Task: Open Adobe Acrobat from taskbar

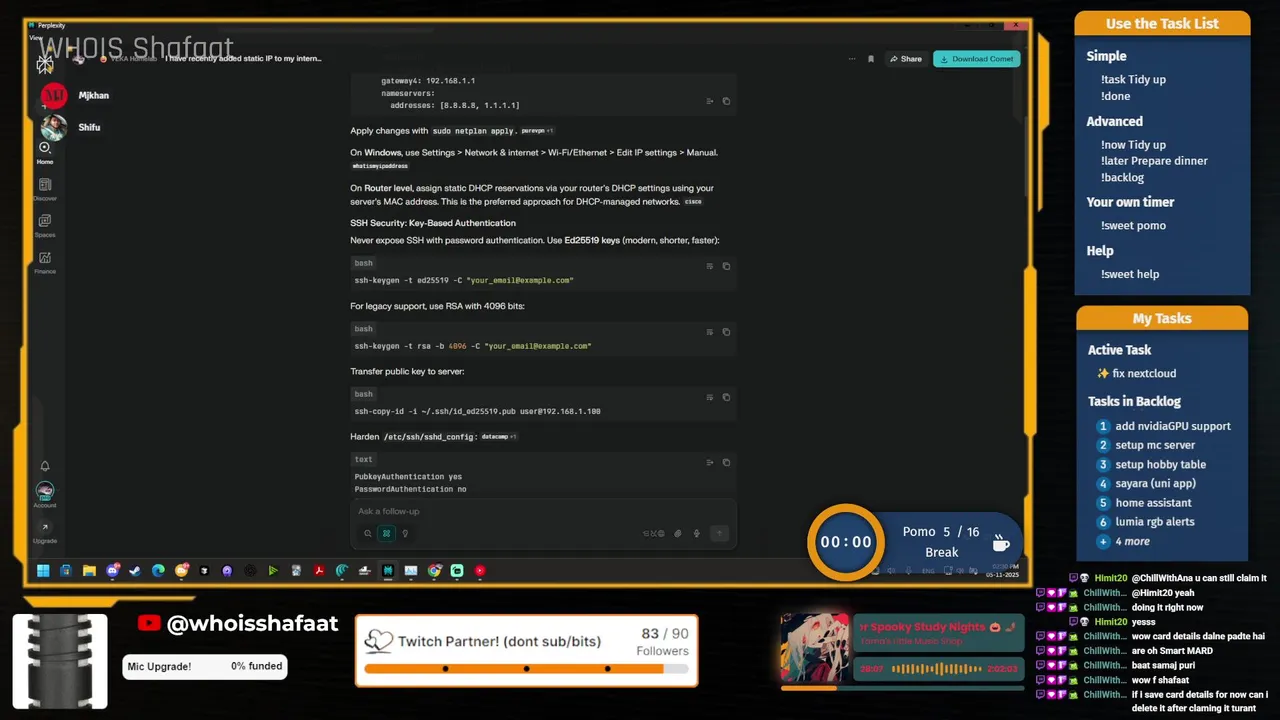Action: pos(319,571)
